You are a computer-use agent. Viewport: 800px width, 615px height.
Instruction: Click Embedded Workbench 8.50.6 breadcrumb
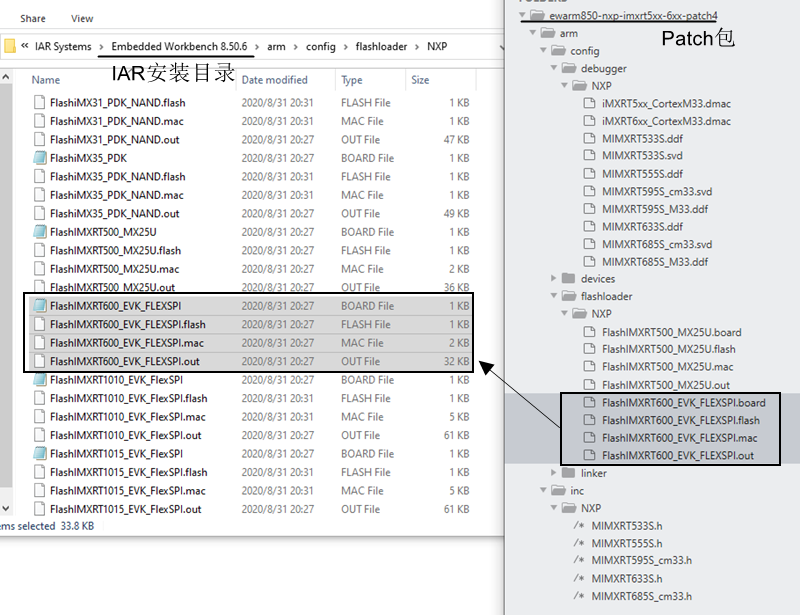[x=179, y=46]
